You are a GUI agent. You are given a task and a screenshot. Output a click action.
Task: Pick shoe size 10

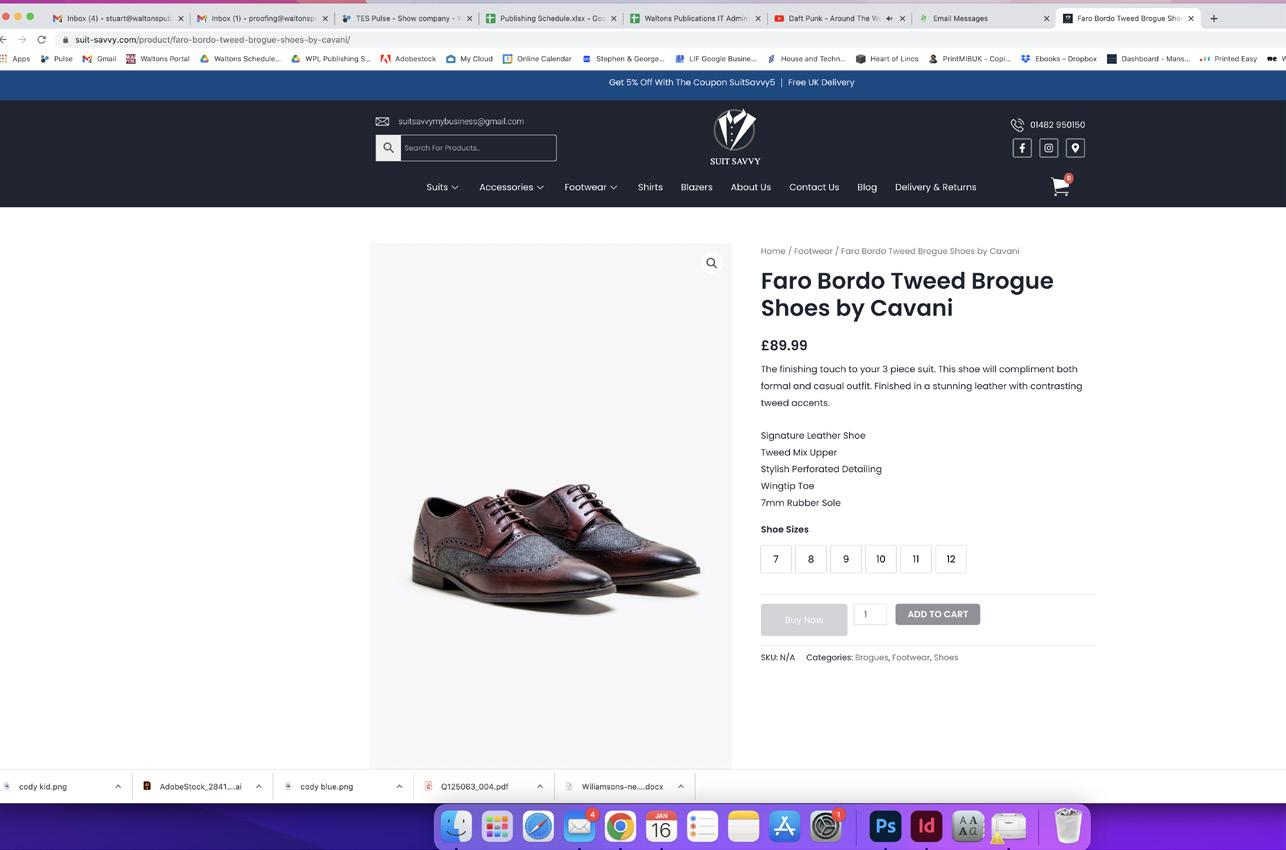(881, 559)
